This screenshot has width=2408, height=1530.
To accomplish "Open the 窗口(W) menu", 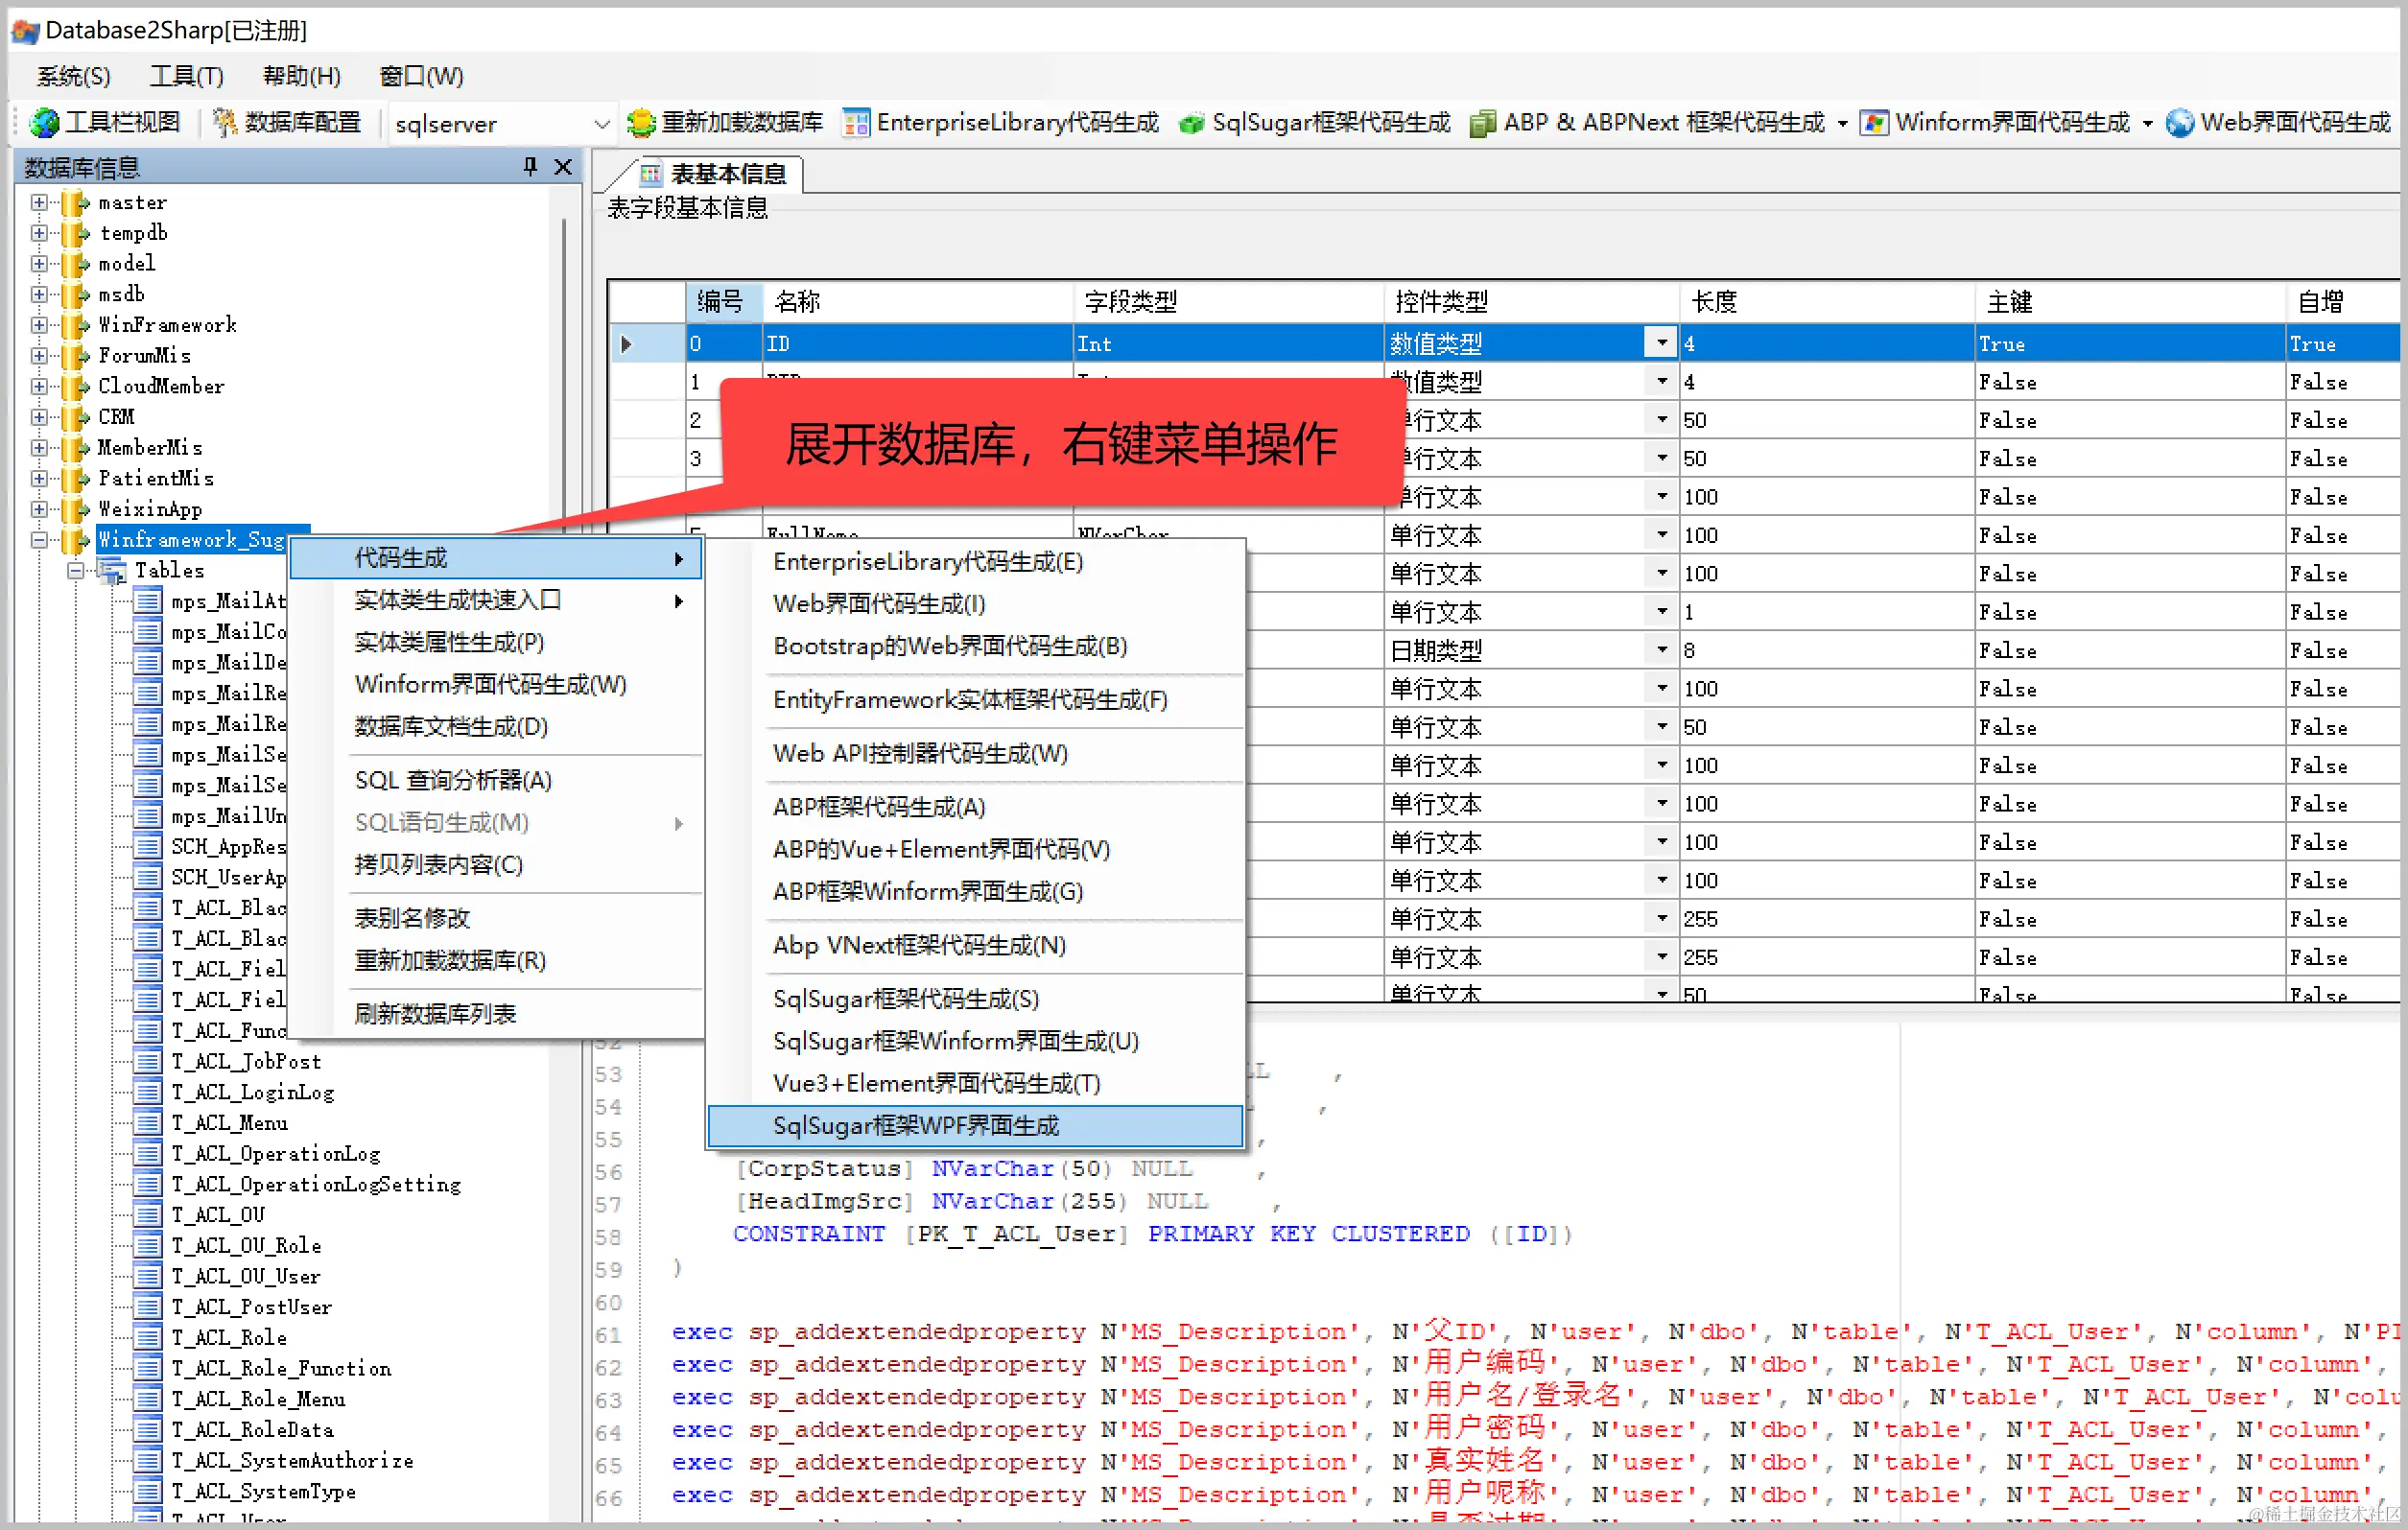I will (x=421, y=76).
